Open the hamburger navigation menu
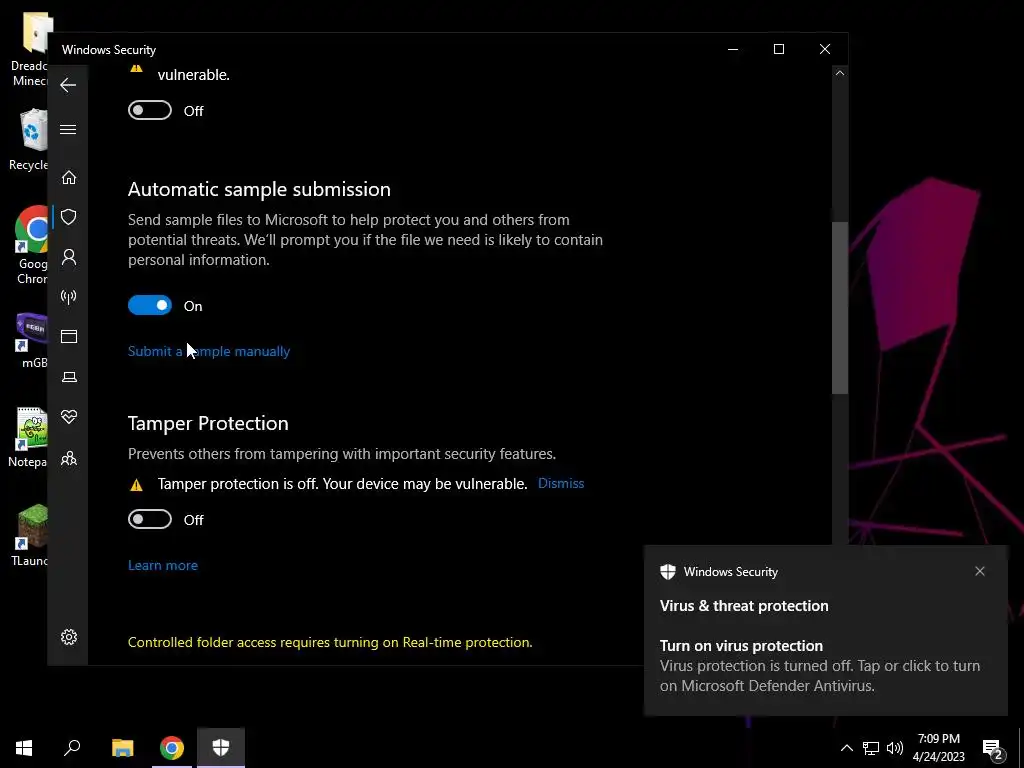1024x768 pixels. pos(68,129)
